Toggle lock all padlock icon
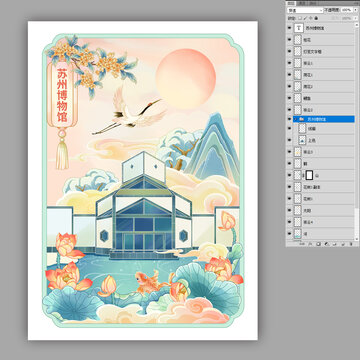 [316, 18]
